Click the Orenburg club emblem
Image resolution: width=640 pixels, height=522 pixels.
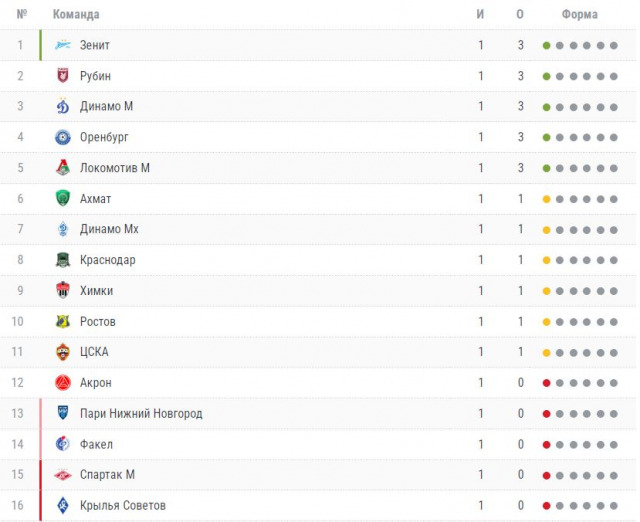point(63,138)
